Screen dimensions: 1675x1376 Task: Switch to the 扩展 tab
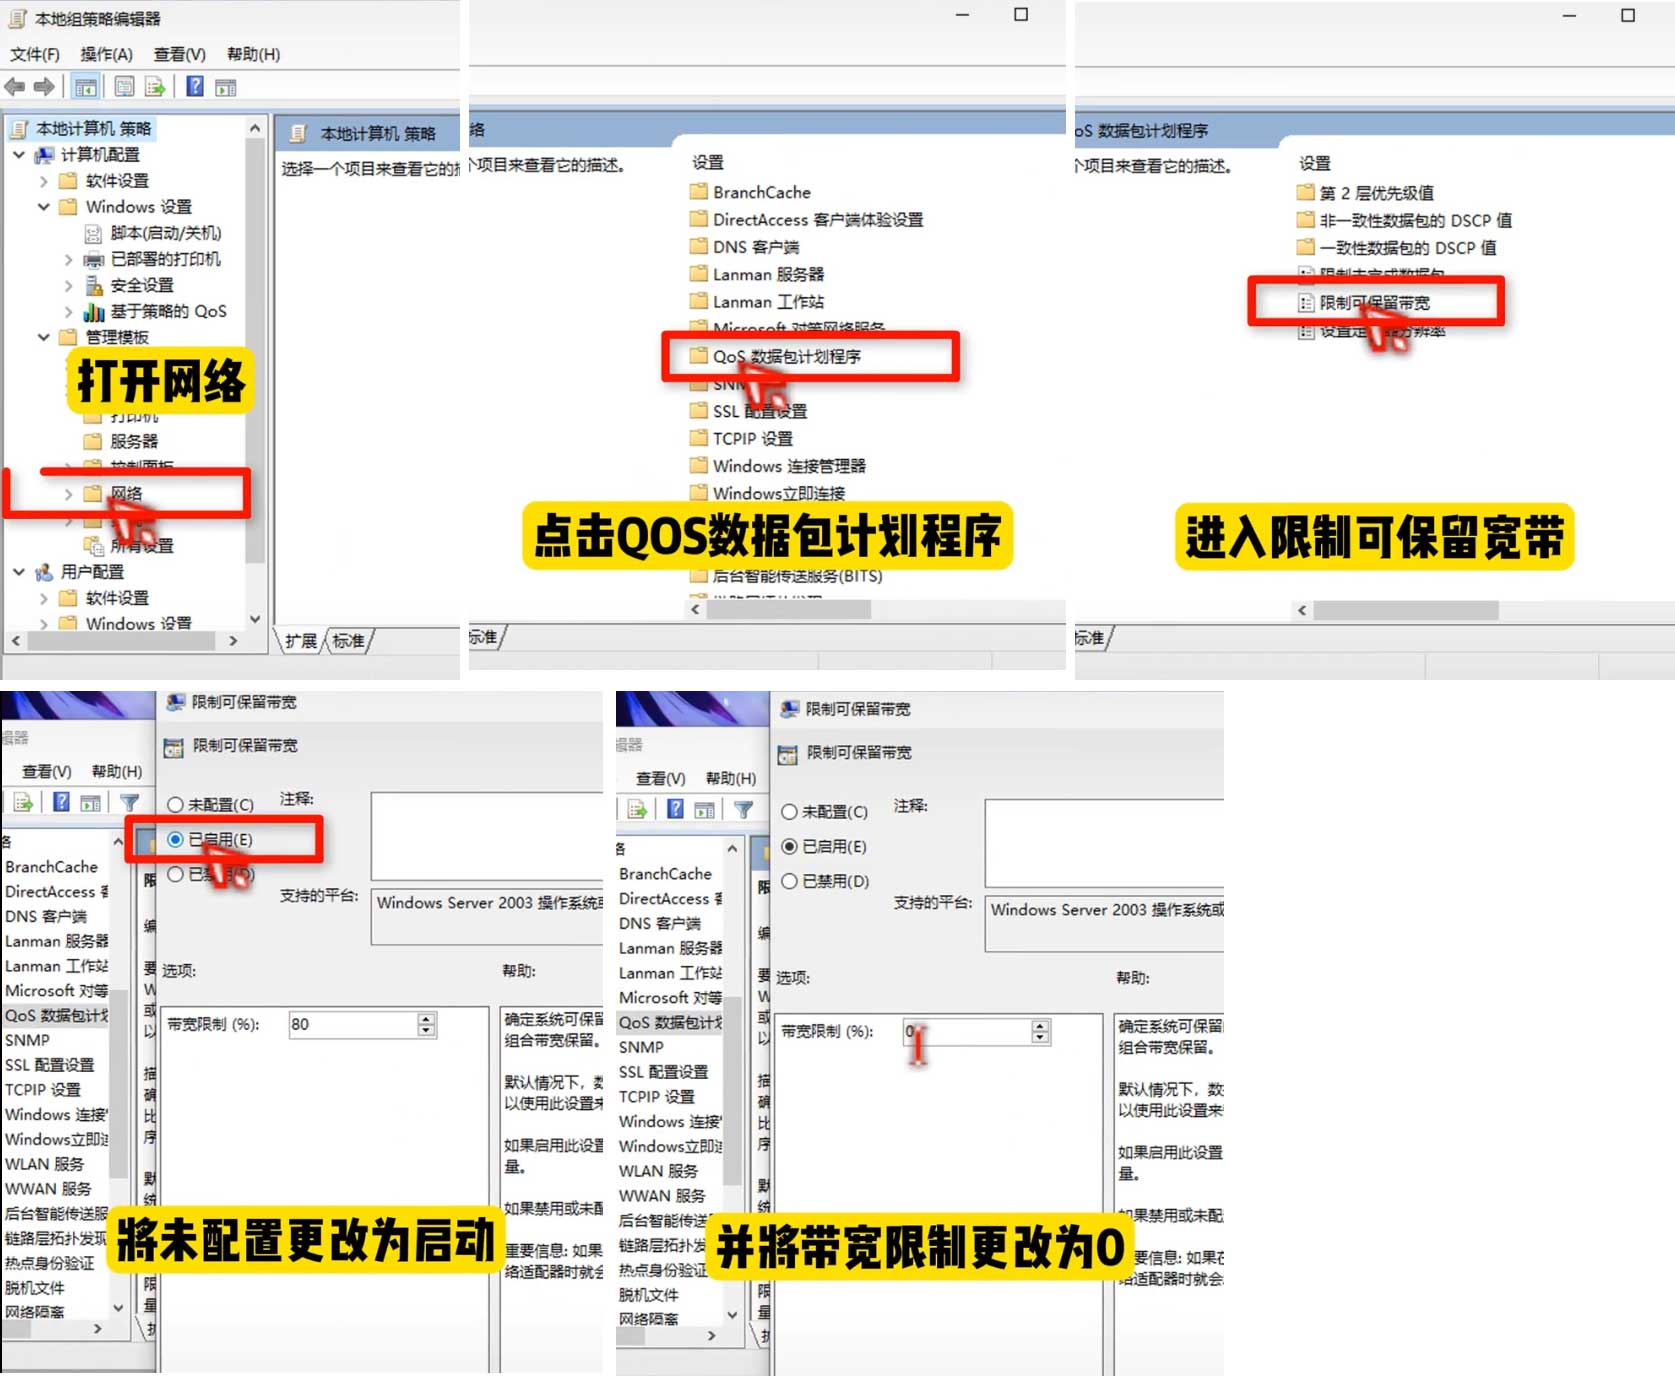[300, 641]
